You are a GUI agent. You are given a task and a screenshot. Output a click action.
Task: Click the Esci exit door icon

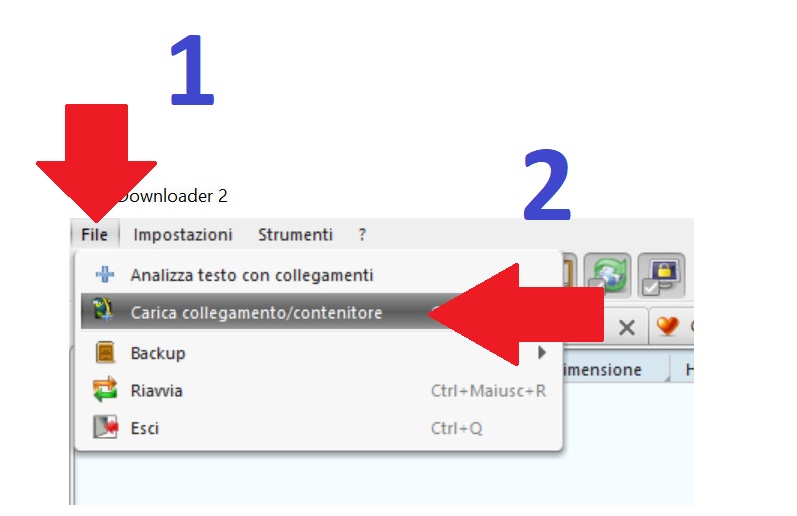[105, 427]
